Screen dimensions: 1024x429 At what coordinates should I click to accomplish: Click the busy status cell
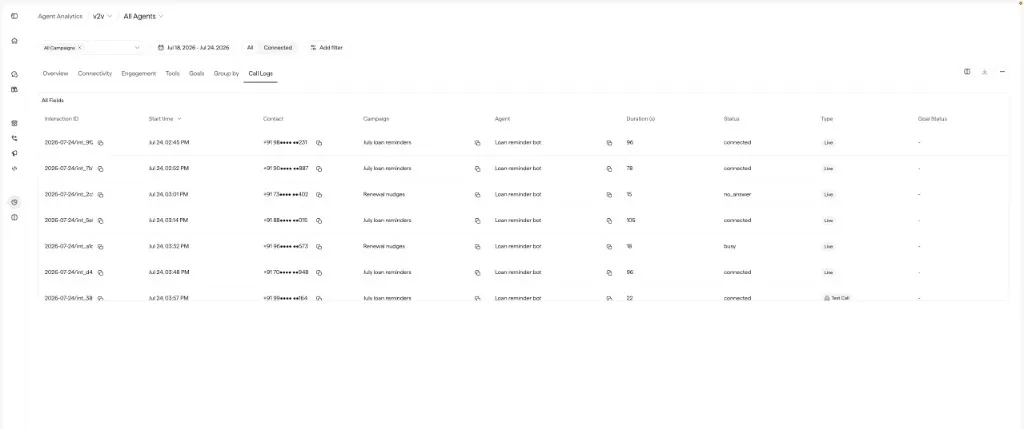click(729, 247)
